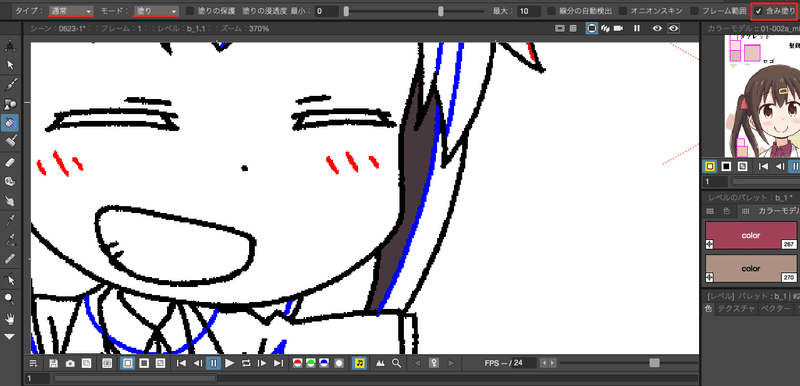Toggle the safe area icon in viewer
The height and width of the screenshot is (386, 800).
(560, 29)
